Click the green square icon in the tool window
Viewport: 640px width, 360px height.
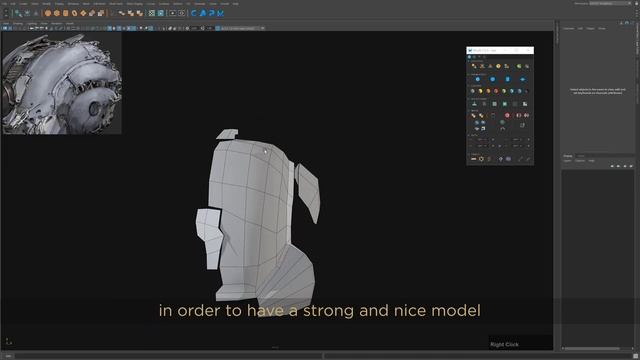click(504, 104)
